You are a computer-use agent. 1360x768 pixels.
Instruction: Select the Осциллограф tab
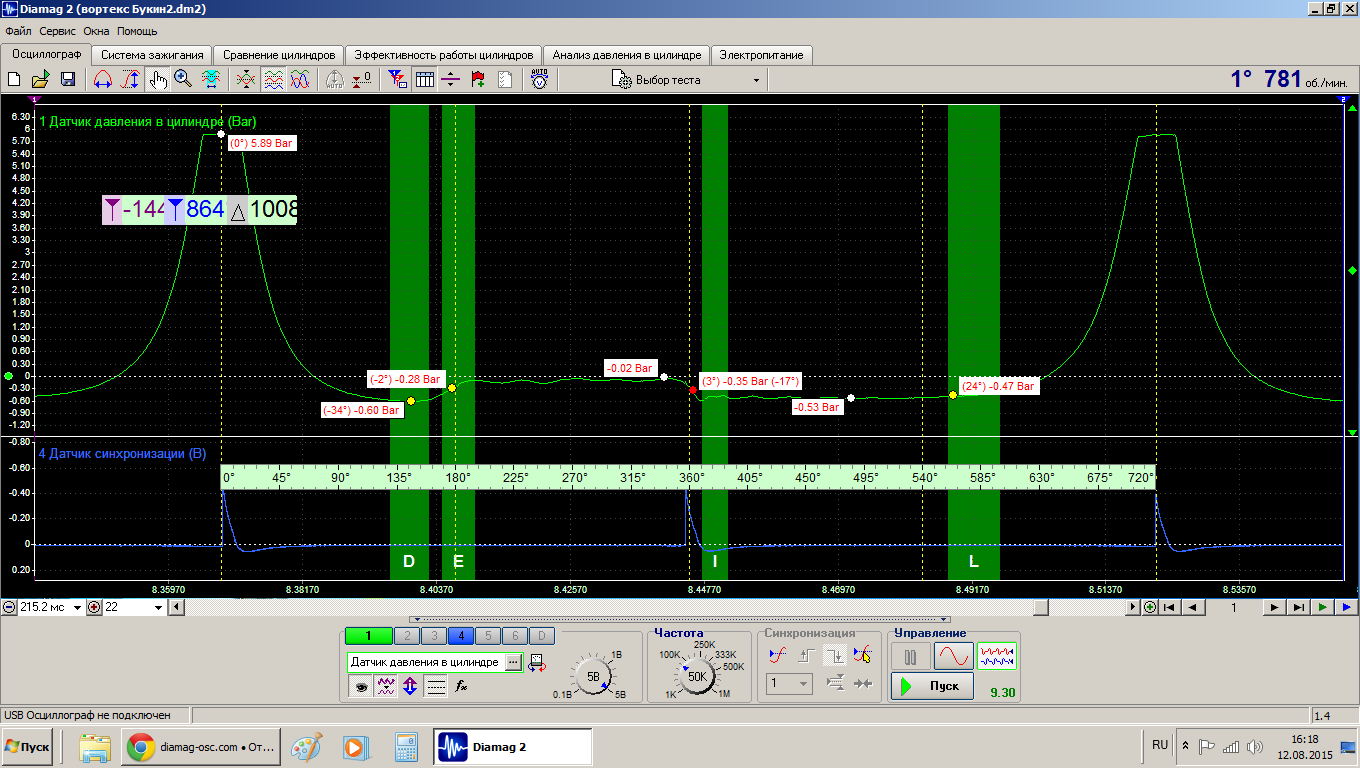click(46, 54)
